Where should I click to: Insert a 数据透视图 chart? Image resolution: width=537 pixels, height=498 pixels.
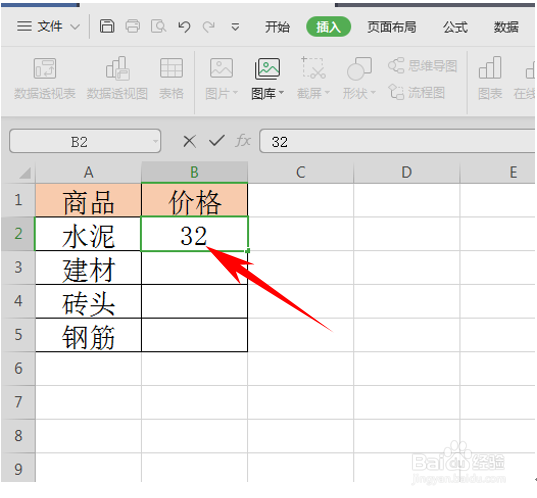tap(117, 79)
